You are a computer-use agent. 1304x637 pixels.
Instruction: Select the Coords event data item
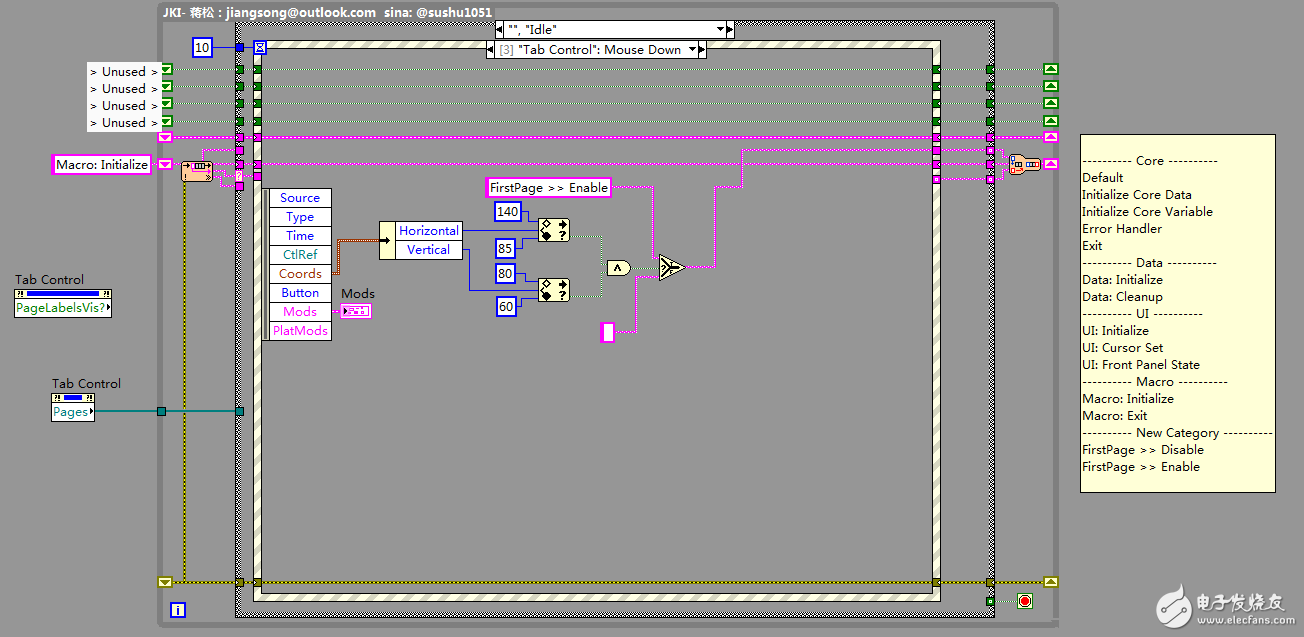(300, 274)
